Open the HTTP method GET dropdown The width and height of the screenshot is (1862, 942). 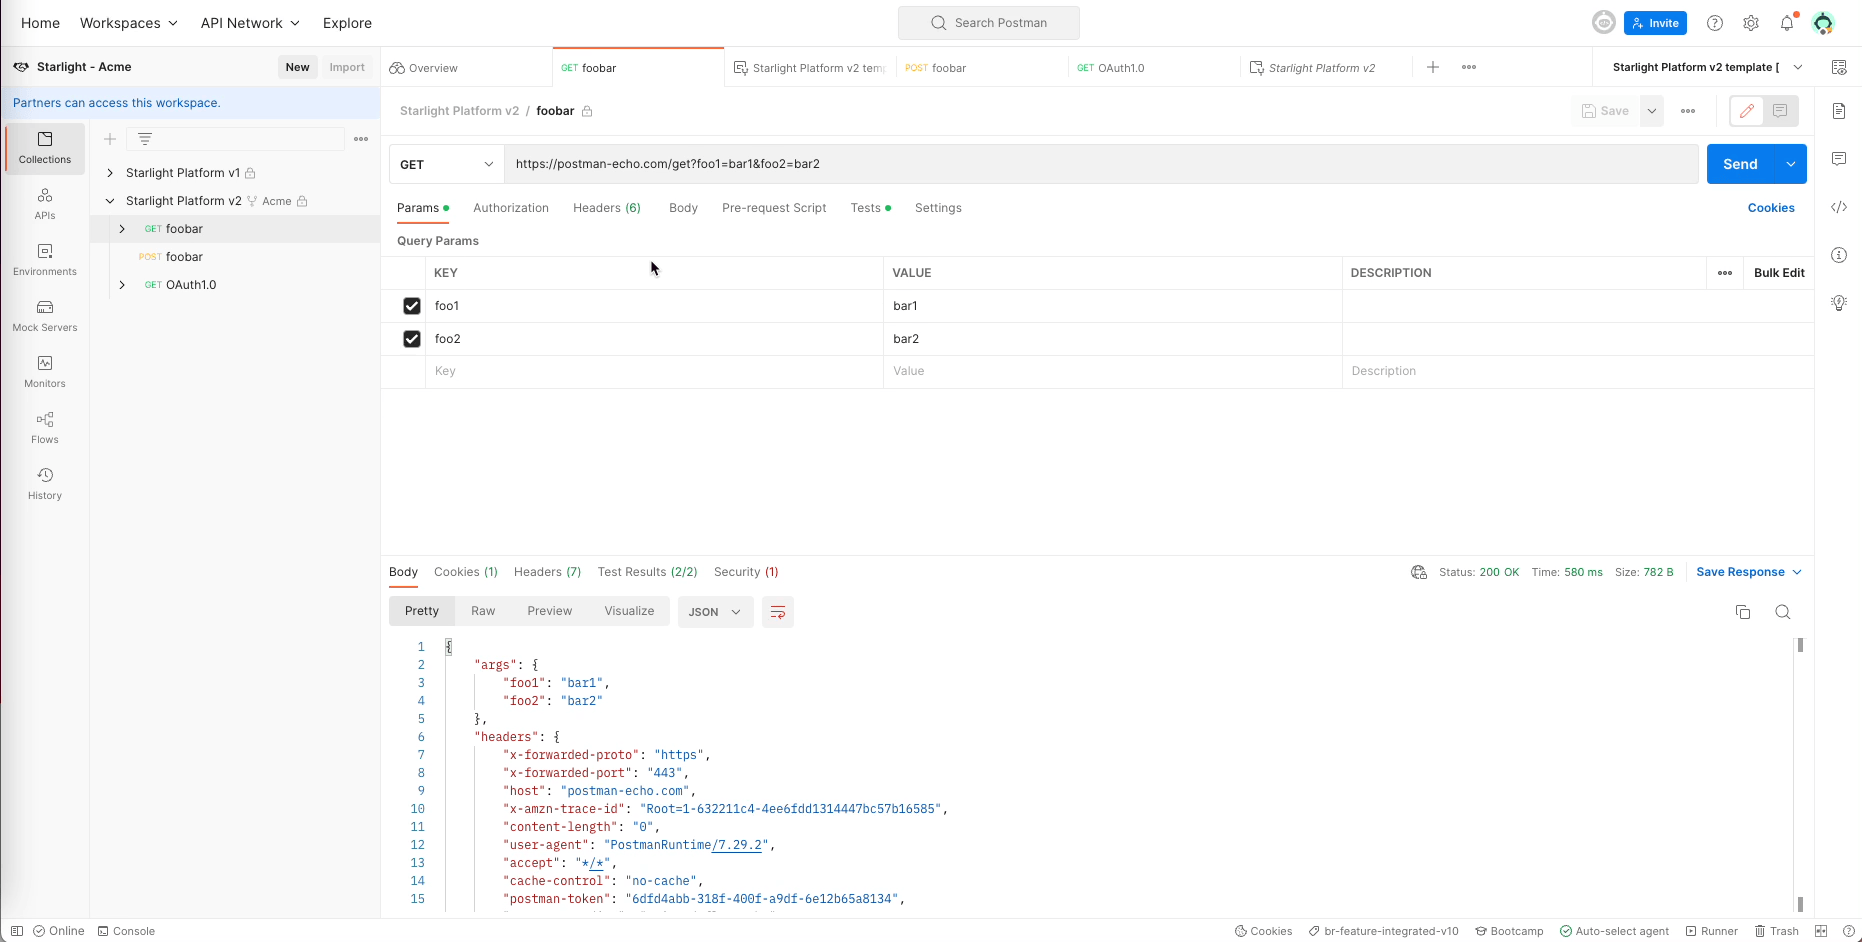pyautogui.click(x=447, y=164)
